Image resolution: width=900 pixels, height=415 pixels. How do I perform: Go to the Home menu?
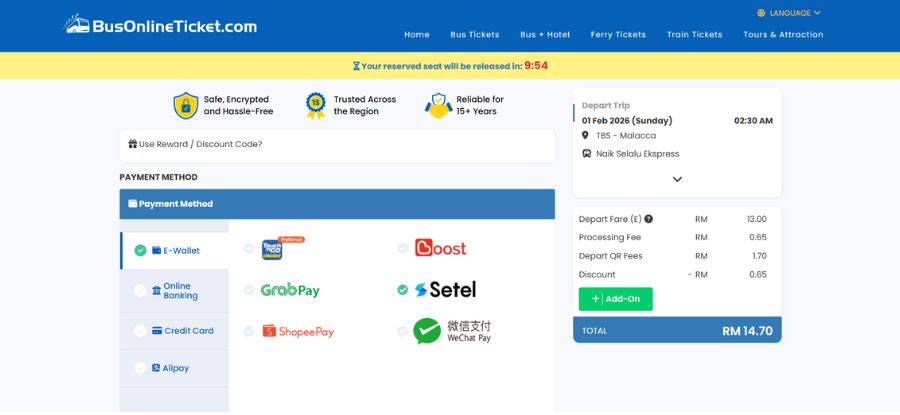click(417, 34)
